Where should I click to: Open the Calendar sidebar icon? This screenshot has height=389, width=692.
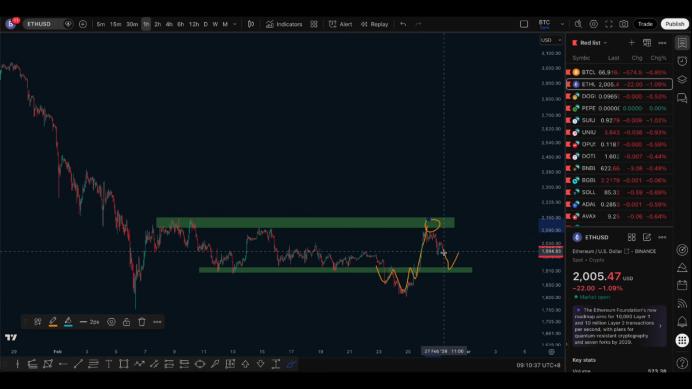682,285
